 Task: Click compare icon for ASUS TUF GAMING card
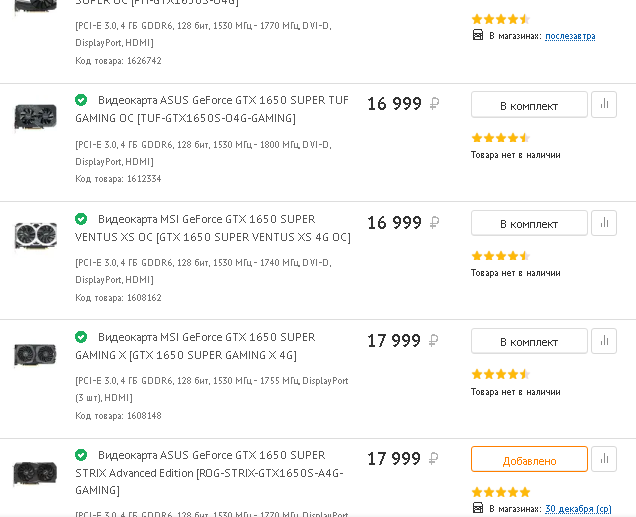pyautogui.click(x=604, y=105)
